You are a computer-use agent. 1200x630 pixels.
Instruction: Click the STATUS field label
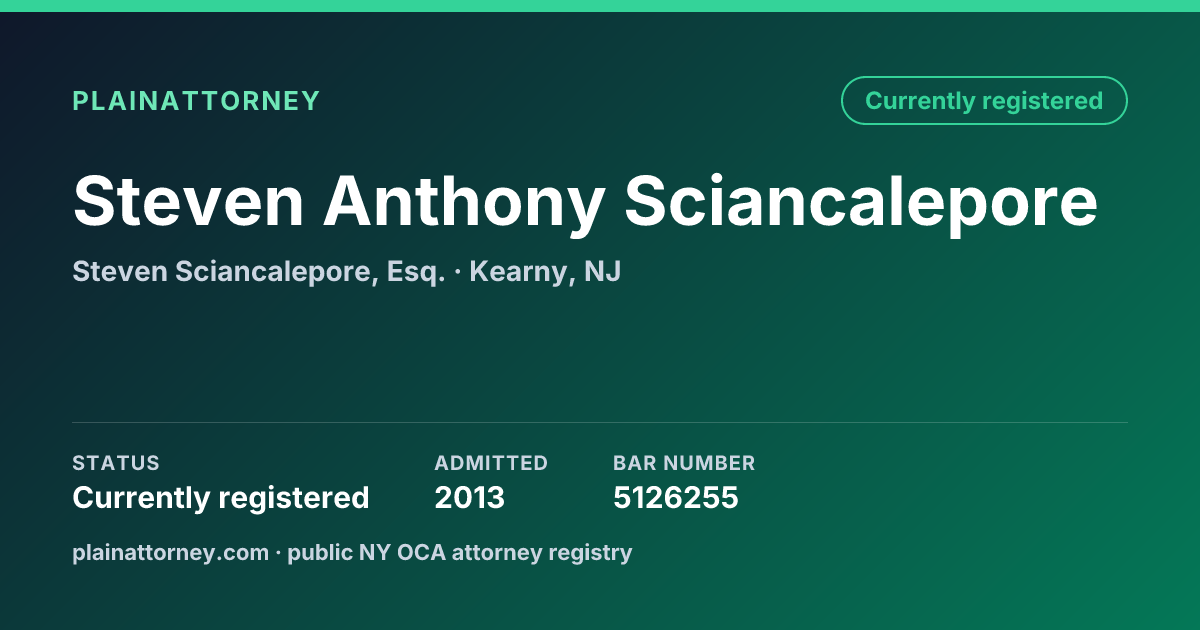(116, 463)
